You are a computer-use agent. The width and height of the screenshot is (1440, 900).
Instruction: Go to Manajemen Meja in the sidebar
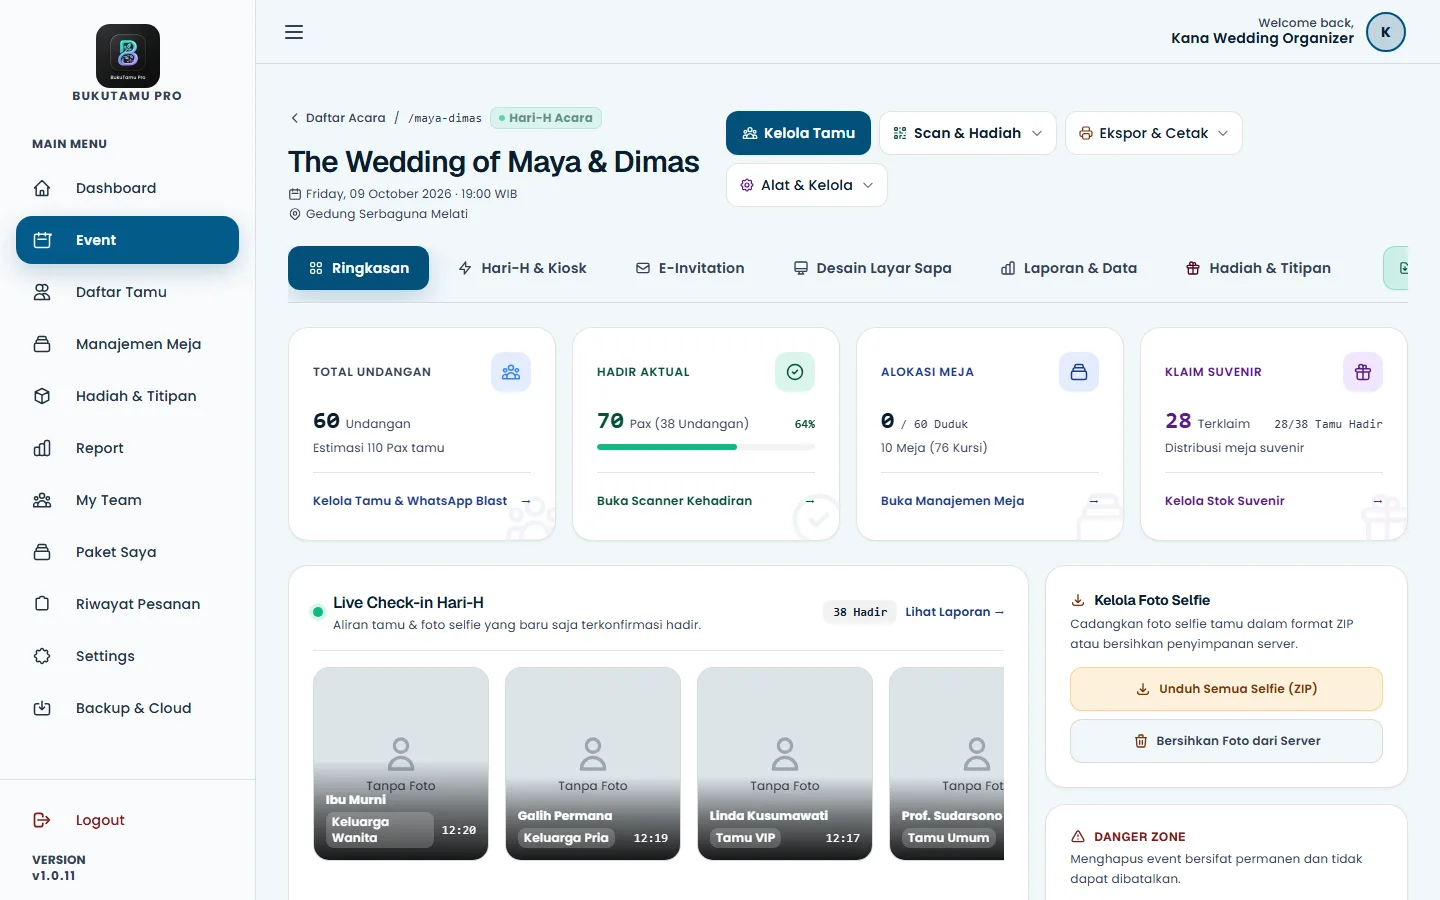[x=128, y=344]
